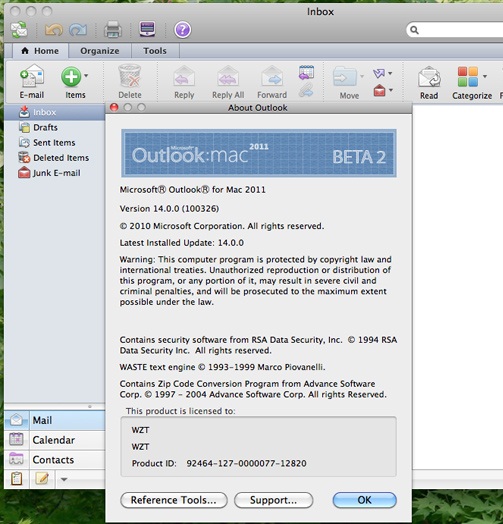Open the Move dropdown arrow

362,77
